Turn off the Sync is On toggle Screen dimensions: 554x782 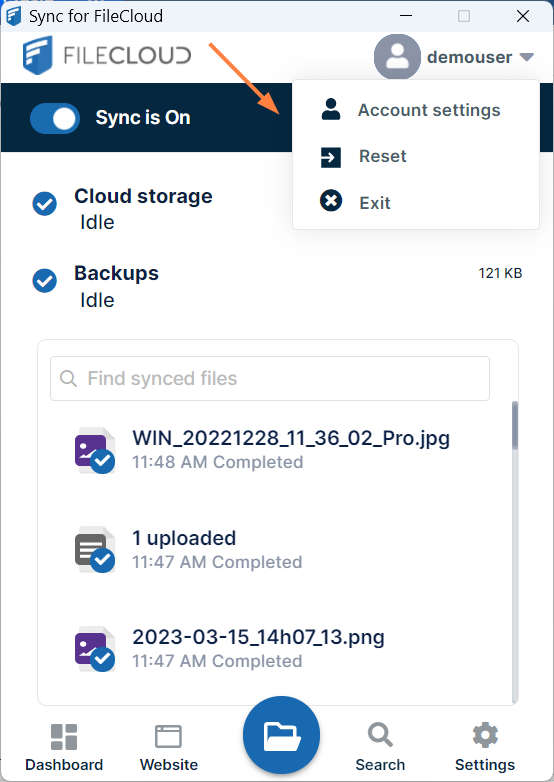[55, 118]
